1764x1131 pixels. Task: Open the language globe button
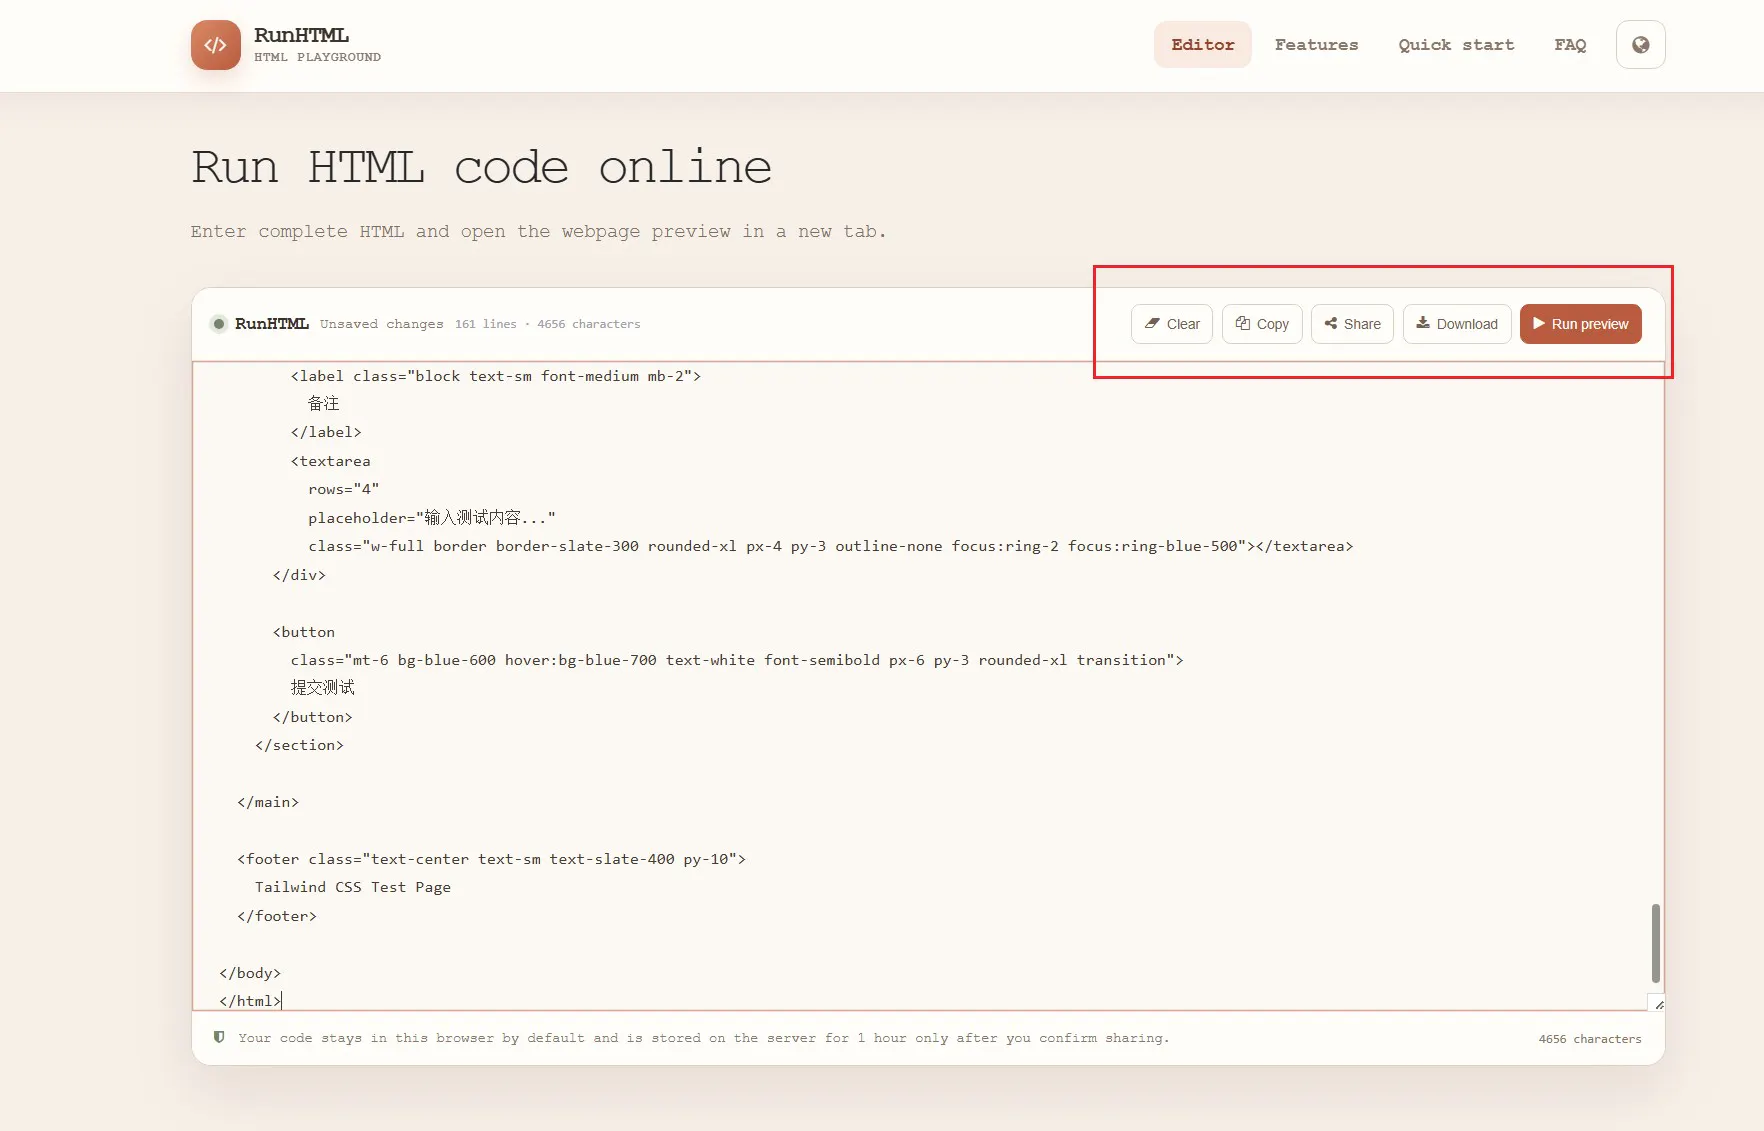(1640, 45)
